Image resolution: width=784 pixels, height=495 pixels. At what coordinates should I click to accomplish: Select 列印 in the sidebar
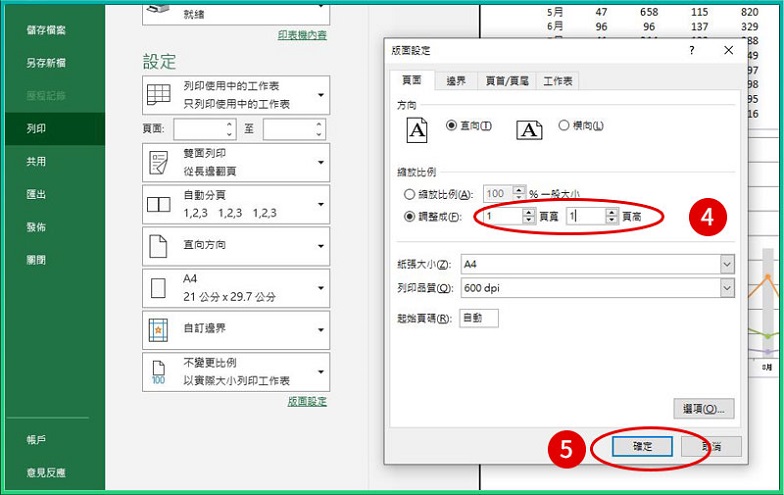pos(55,128)
